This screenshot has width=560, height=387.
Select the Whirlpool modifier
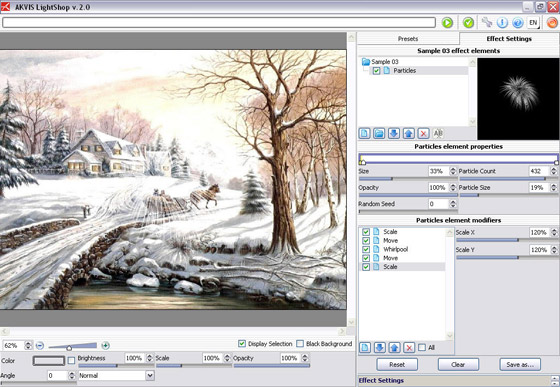click(396, 249)
